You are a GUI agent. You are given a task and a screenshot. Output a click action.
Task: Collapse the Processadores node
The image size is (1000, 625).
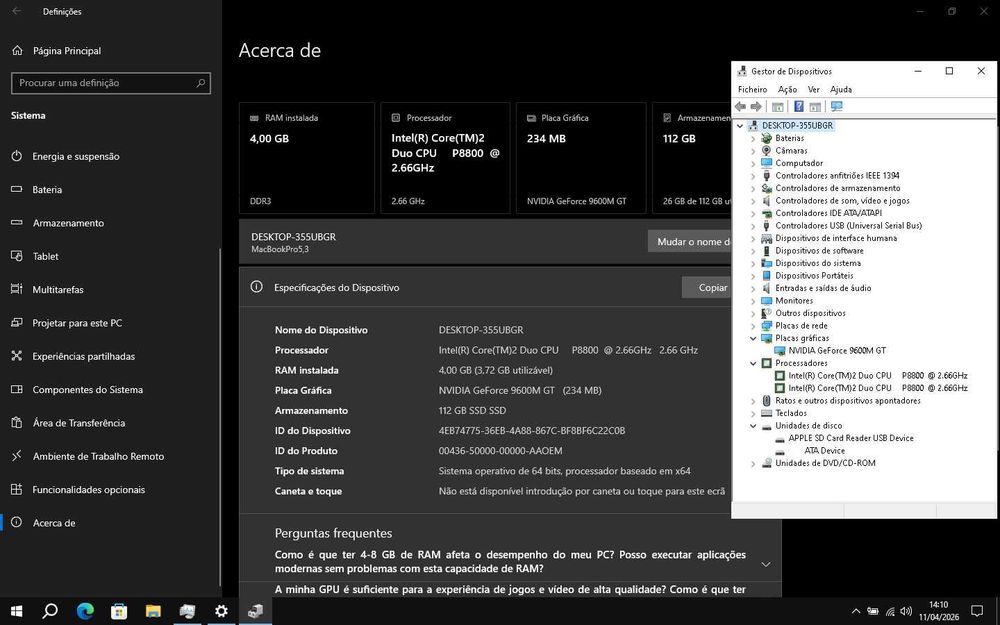click(753, 364)
